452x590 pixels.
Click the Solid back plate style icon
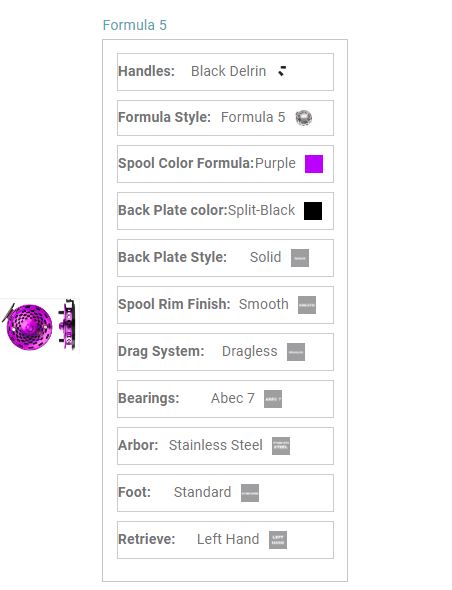click(300, 258)
